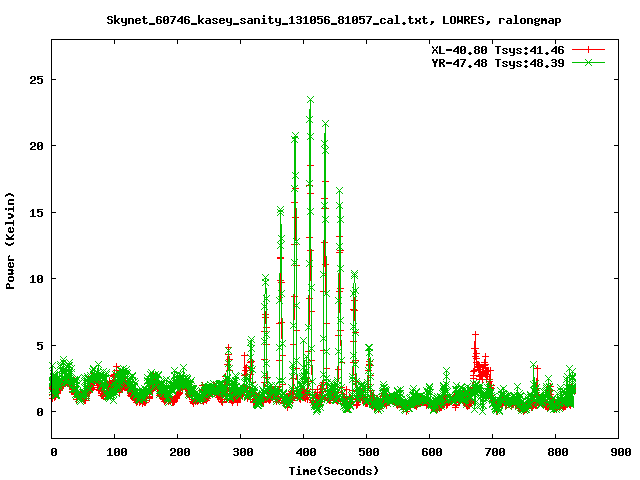Click the x-axis tick label 100
This screenshot has width=640, height=480.
117,452
